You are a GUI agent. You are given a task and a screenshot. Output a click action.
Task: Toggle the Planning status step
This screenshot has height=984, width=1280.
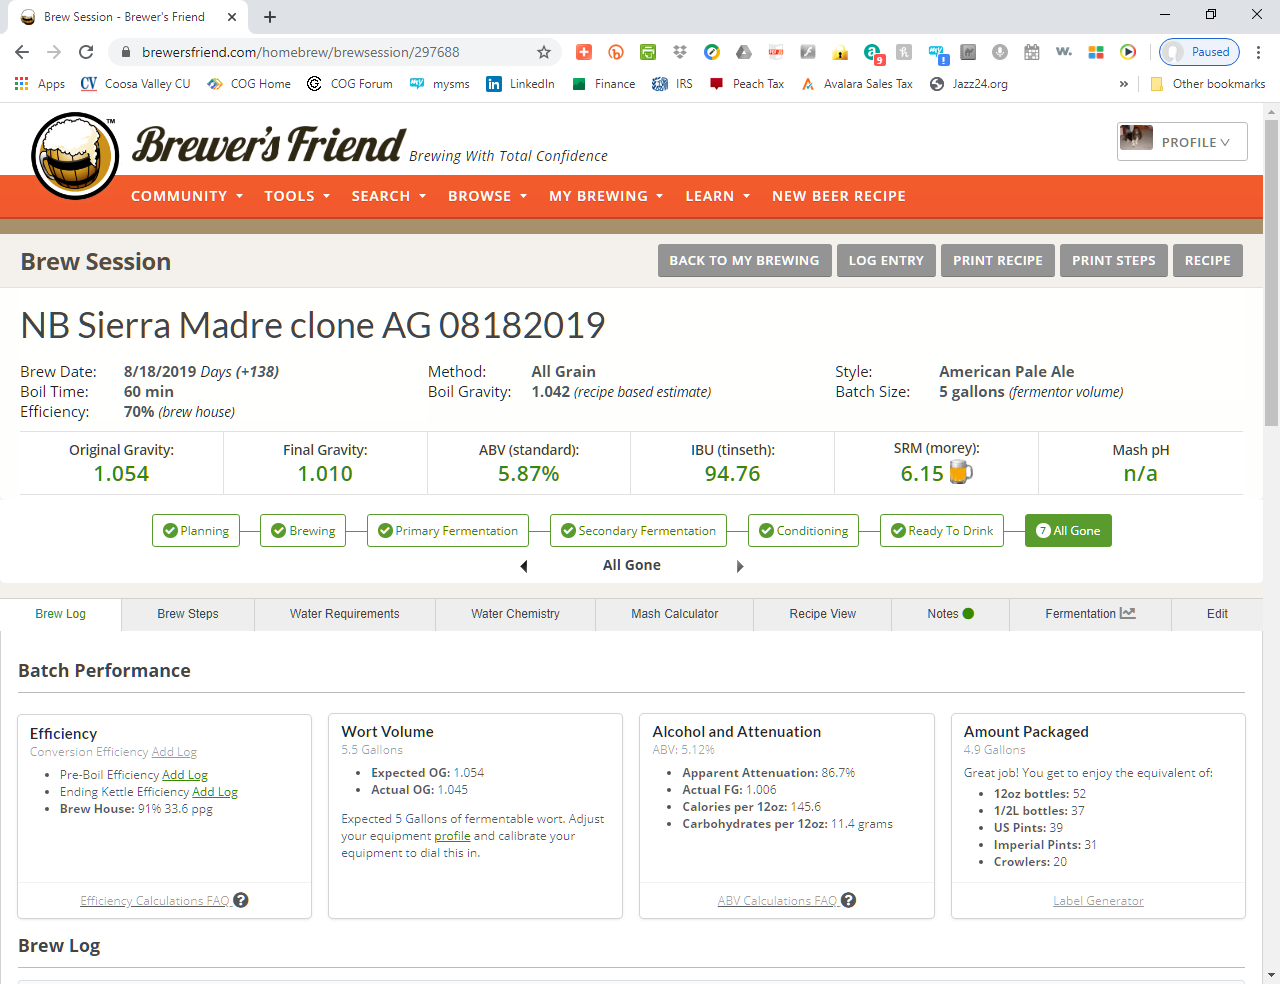pyautogui.click(x=196, y=530)
